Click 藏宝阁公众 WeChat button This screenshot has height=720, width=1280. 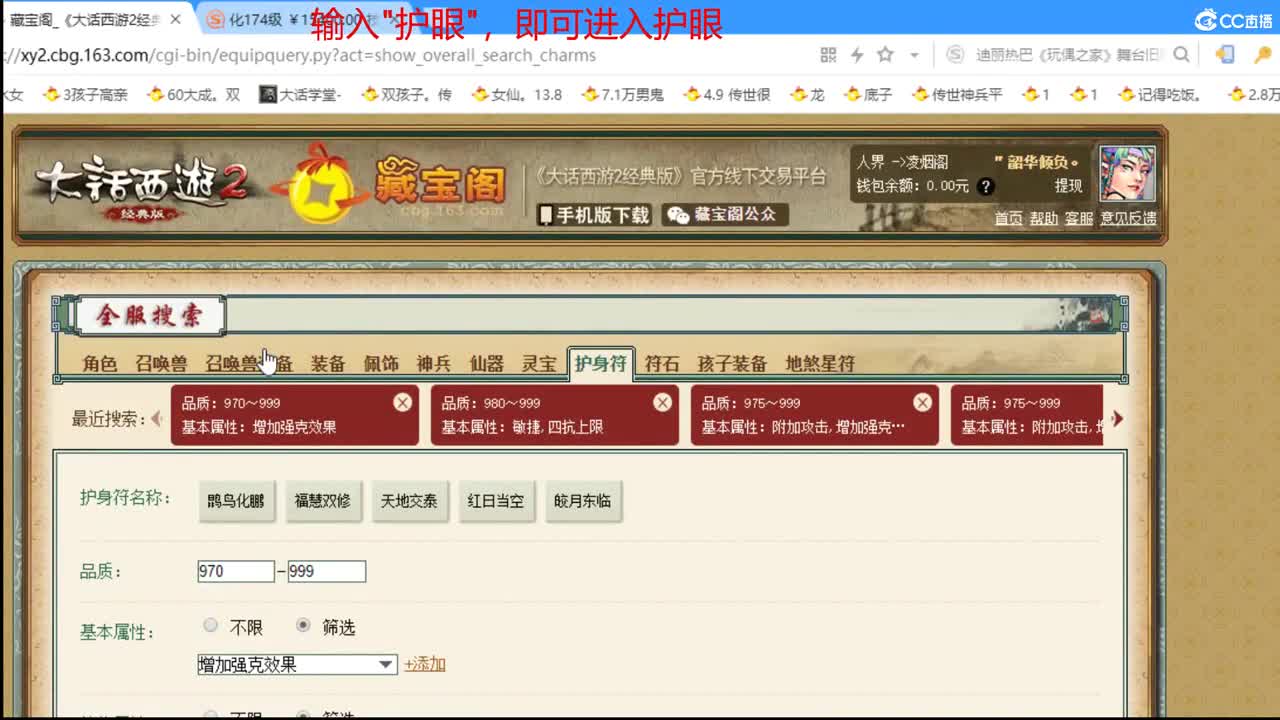725,215
